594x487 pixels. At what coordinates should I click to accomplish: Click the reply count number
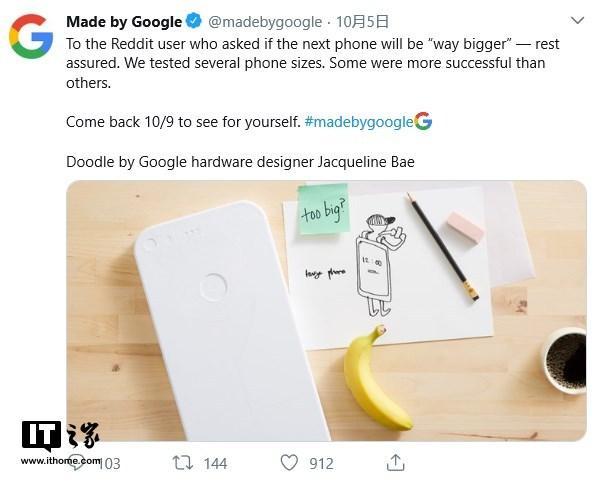110,464
